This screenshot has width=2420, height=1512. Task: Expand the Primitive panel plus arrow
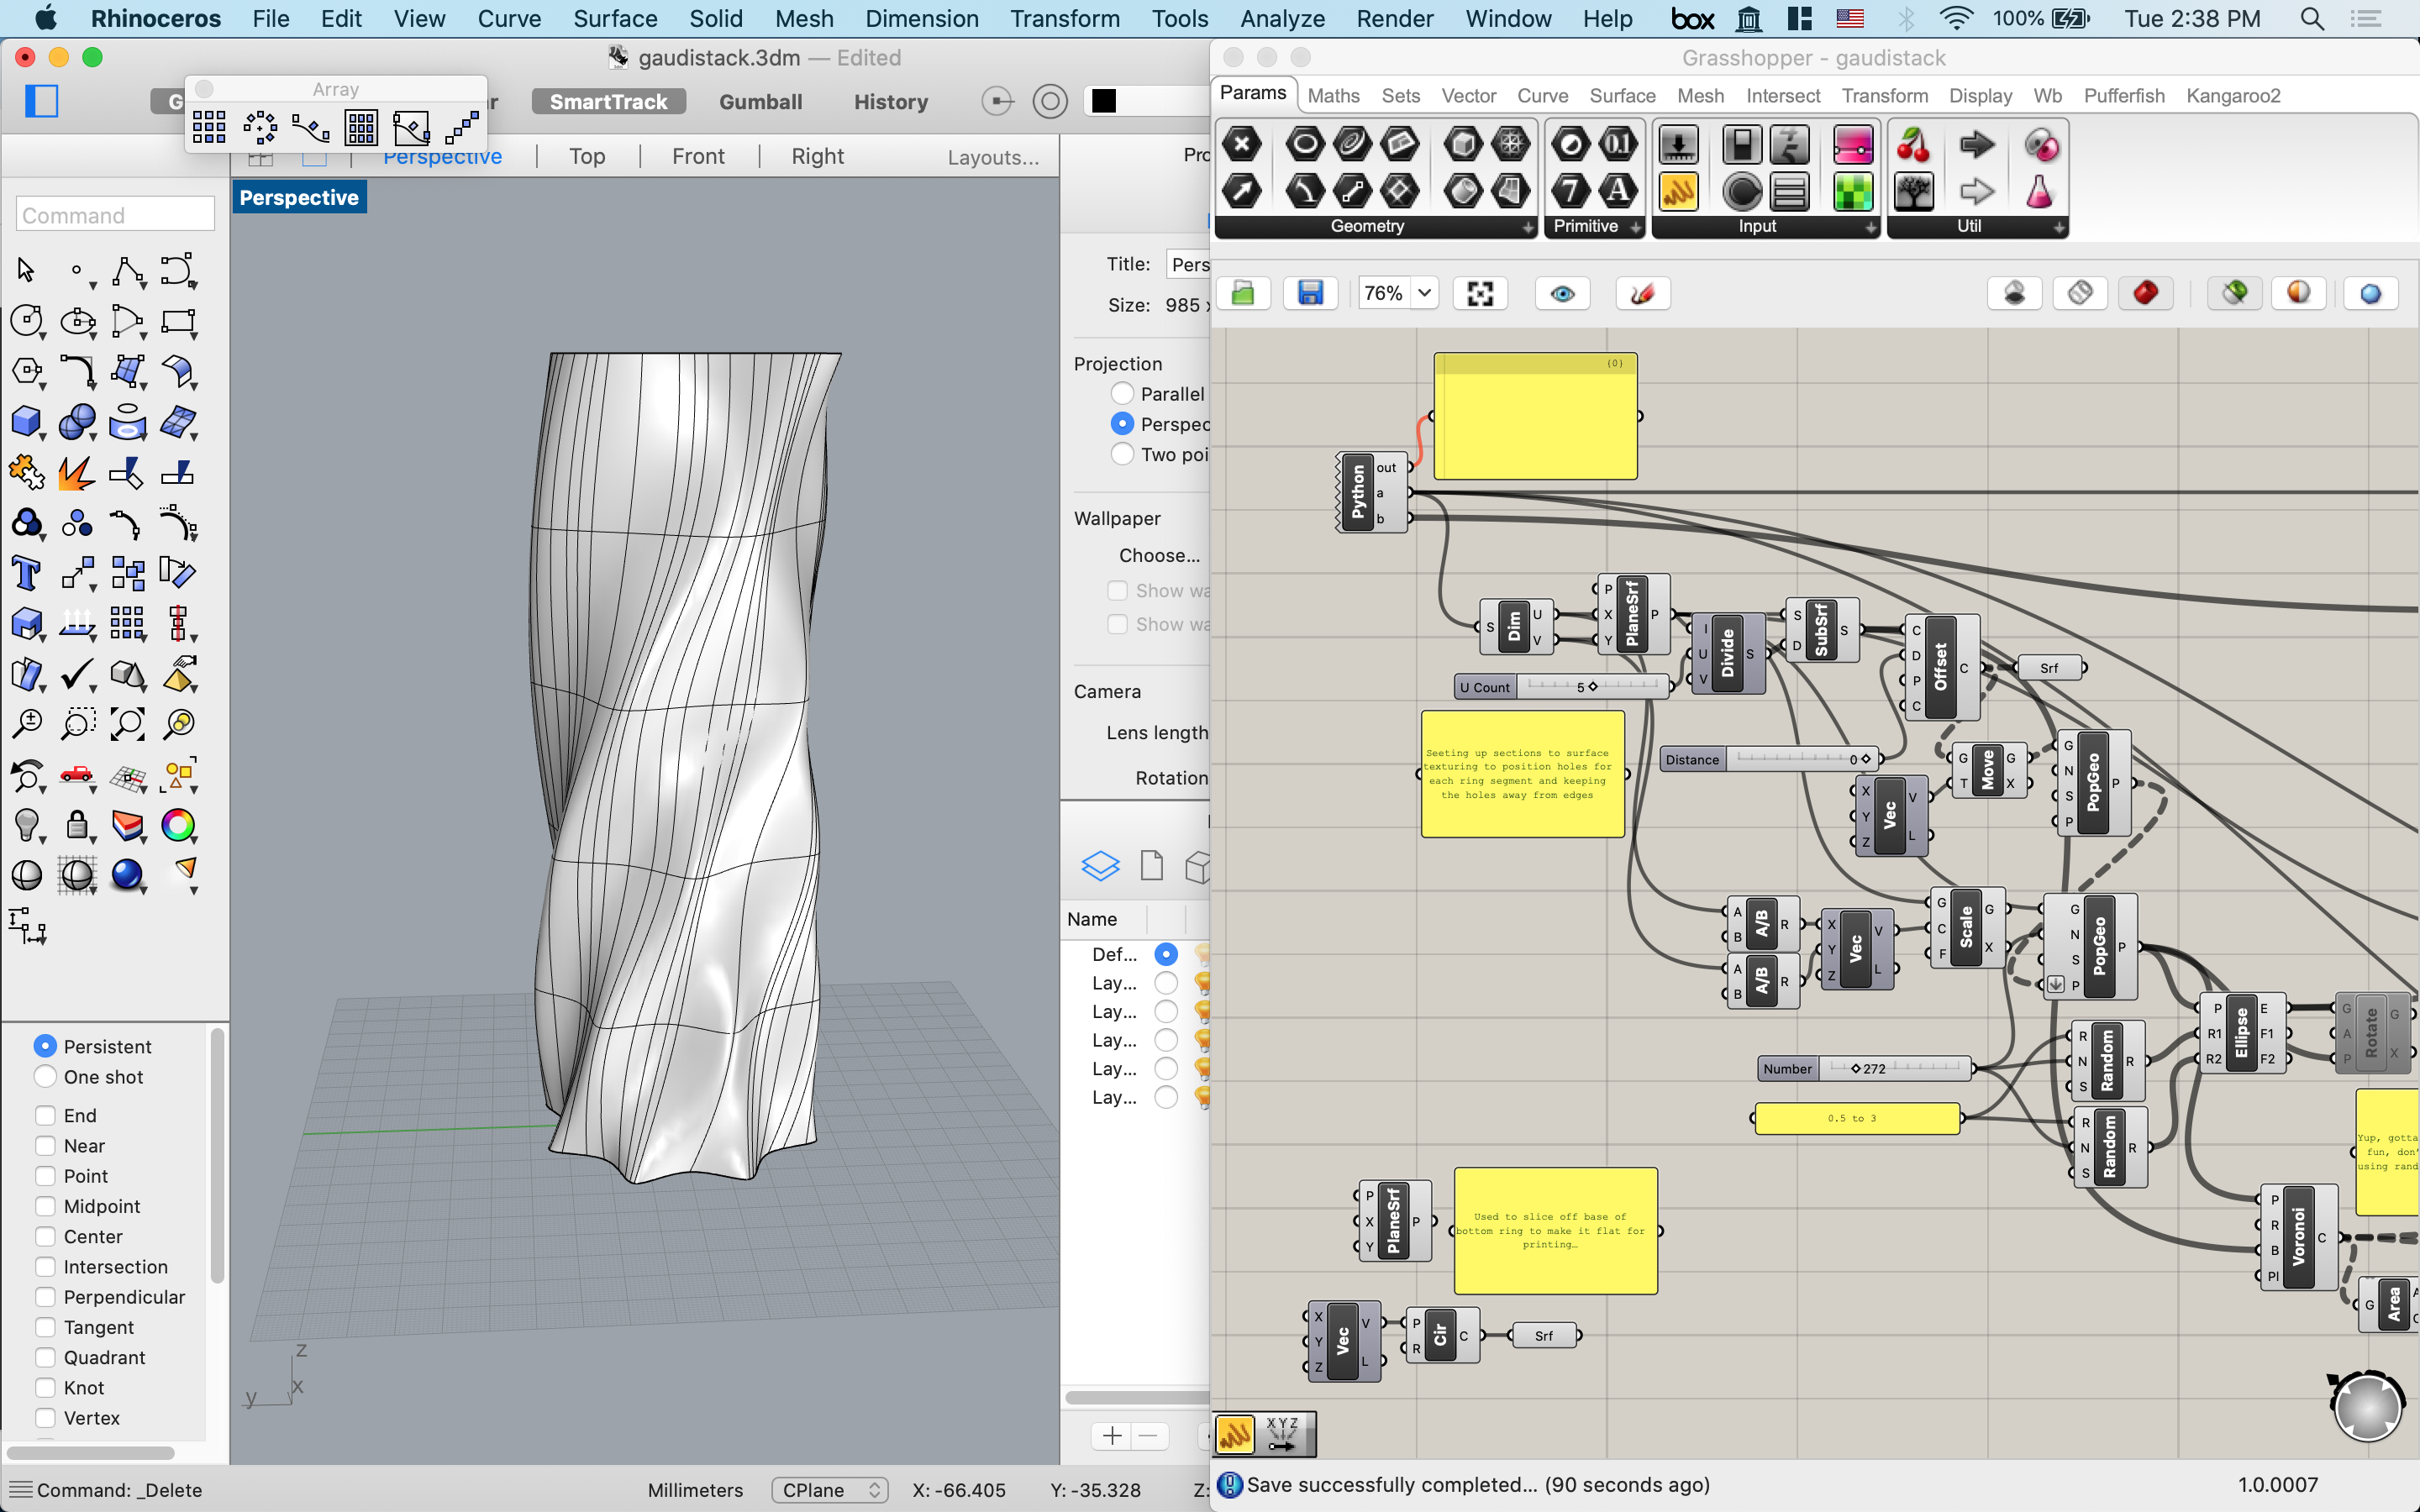pyautogui.click(x=1636, y=227)
